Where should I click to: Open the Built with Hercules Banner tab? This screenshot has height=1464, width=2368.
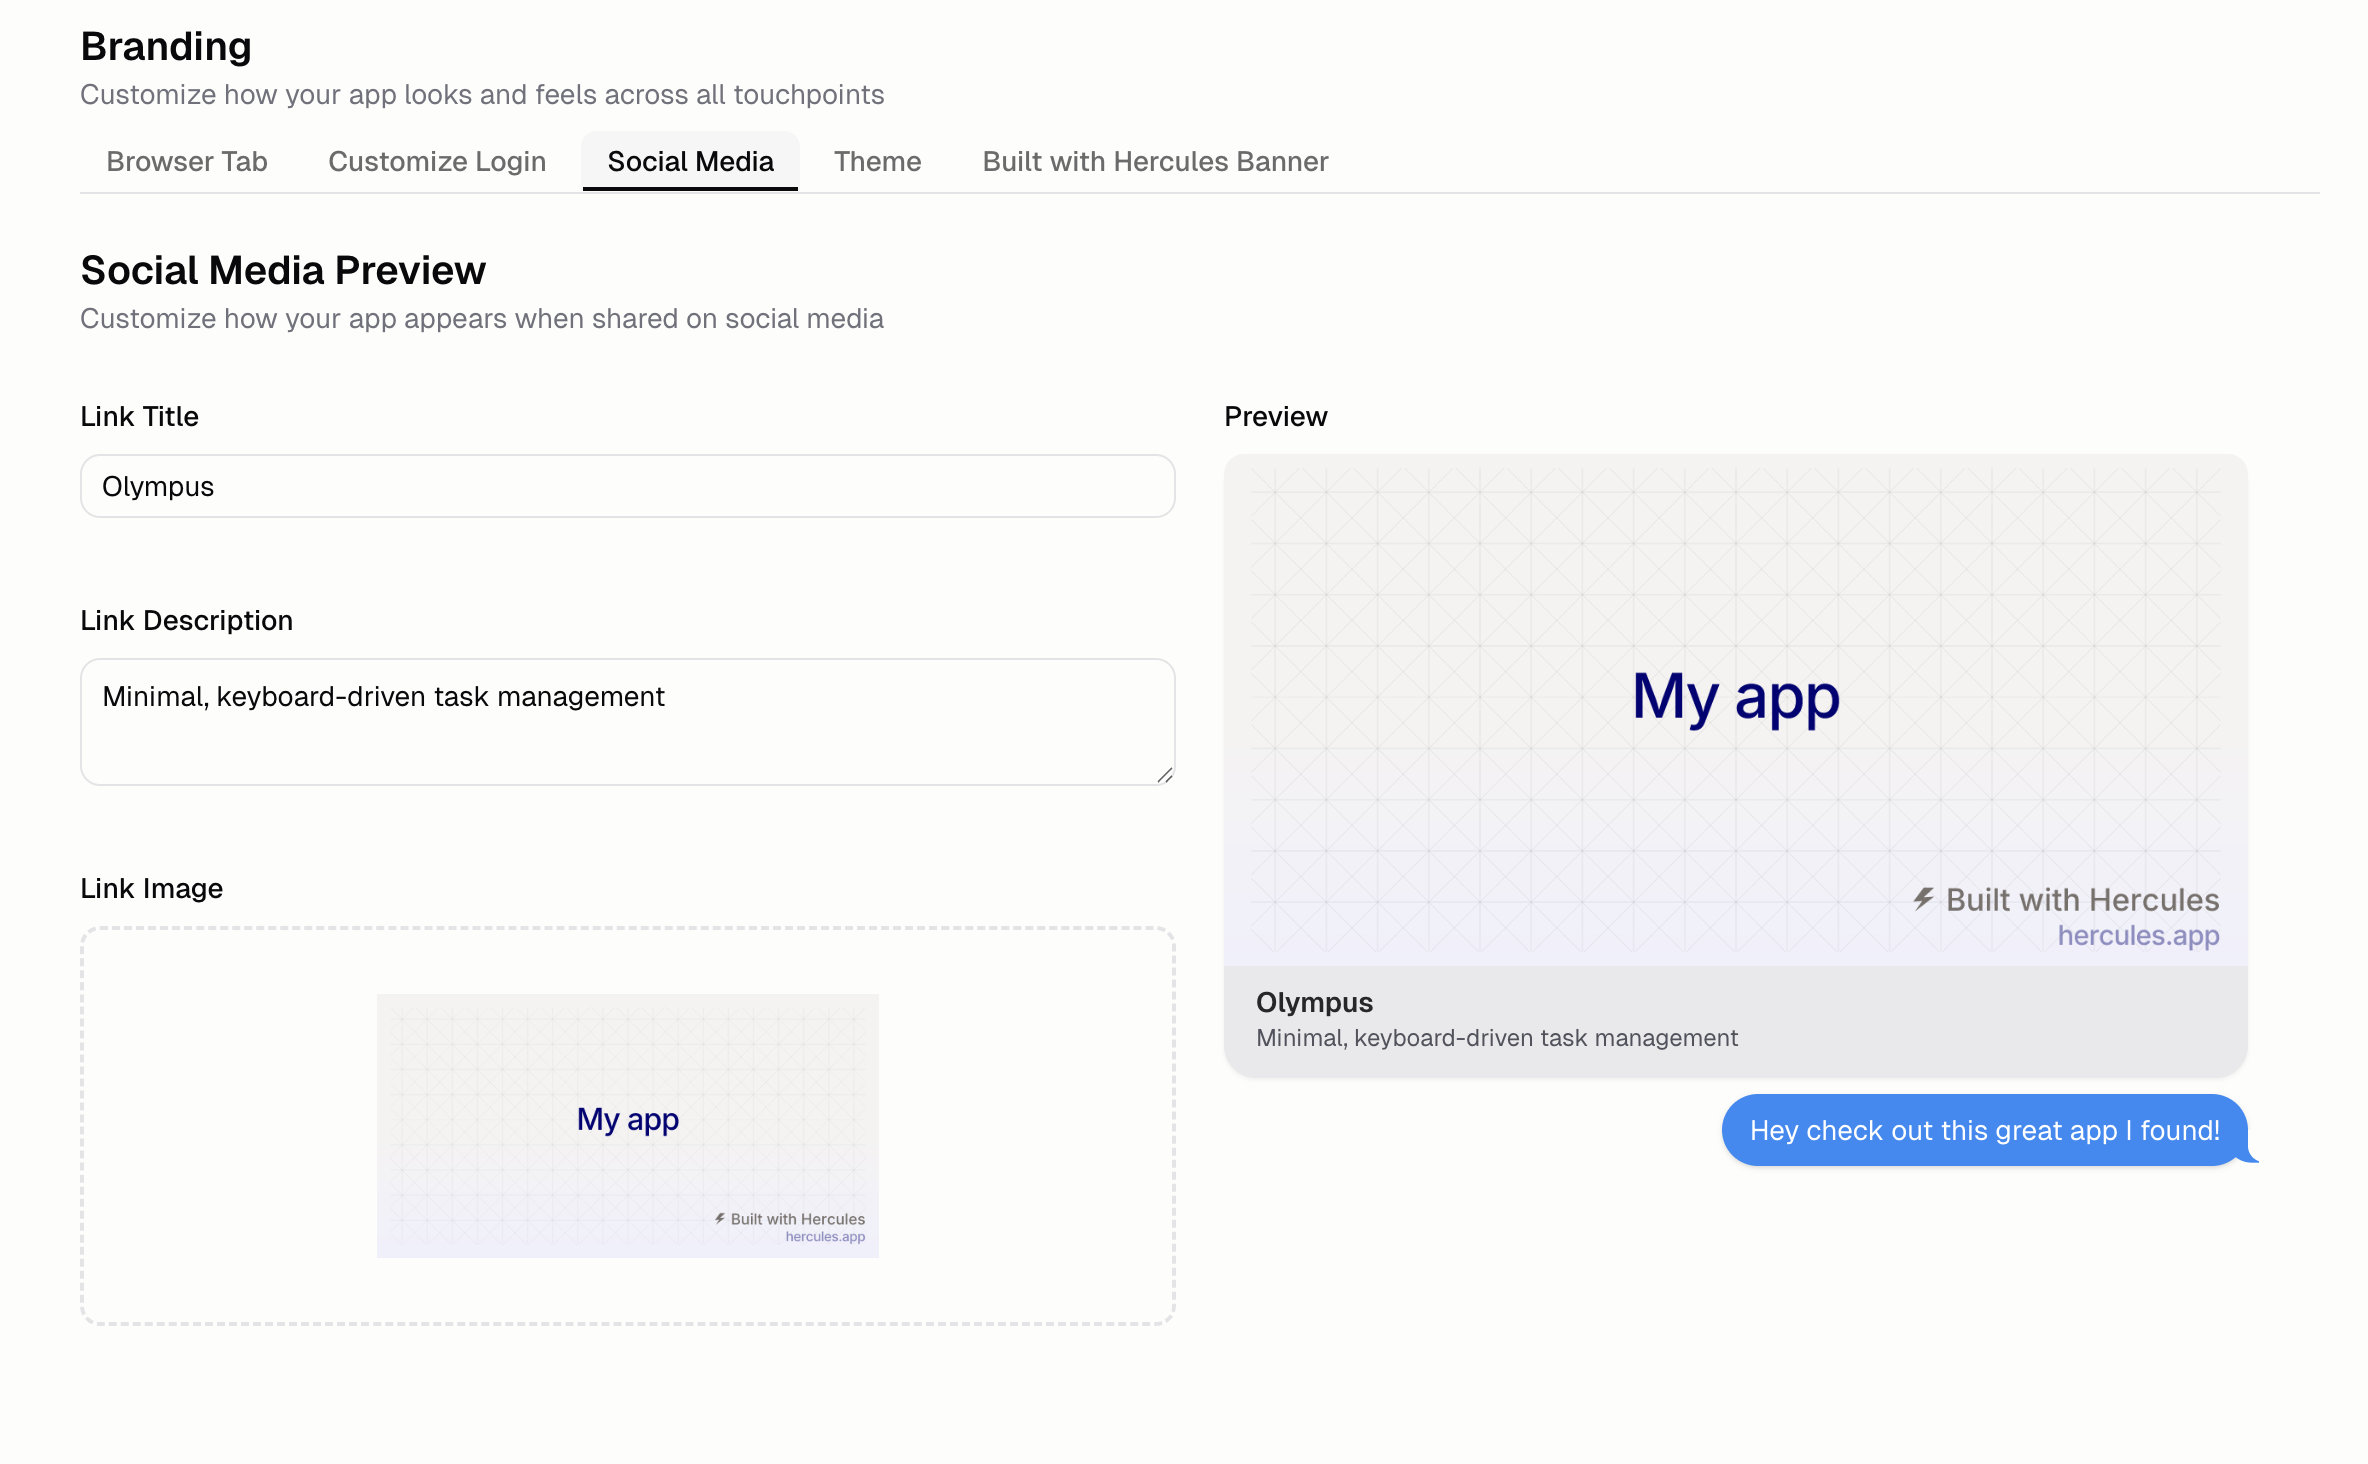tap(1154, 161)
